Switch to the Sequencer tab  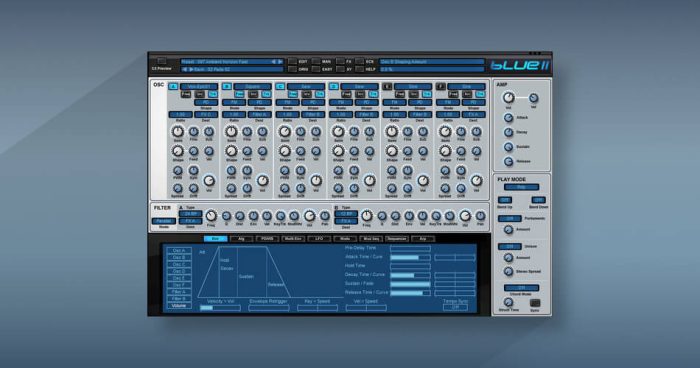coord(396,239)
